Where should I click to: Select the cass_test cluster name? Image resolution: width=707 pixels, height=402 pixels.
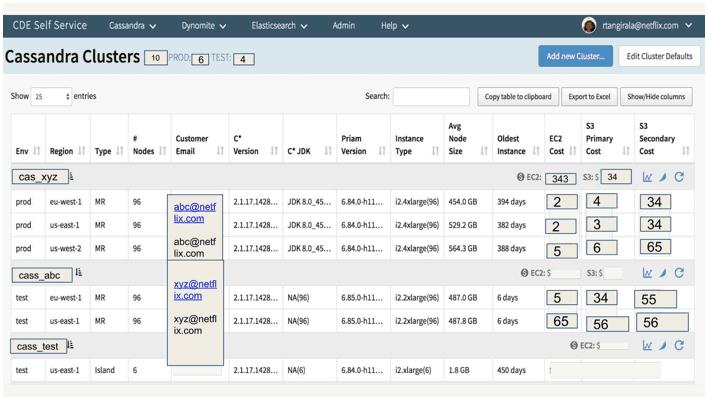[38, 346]
